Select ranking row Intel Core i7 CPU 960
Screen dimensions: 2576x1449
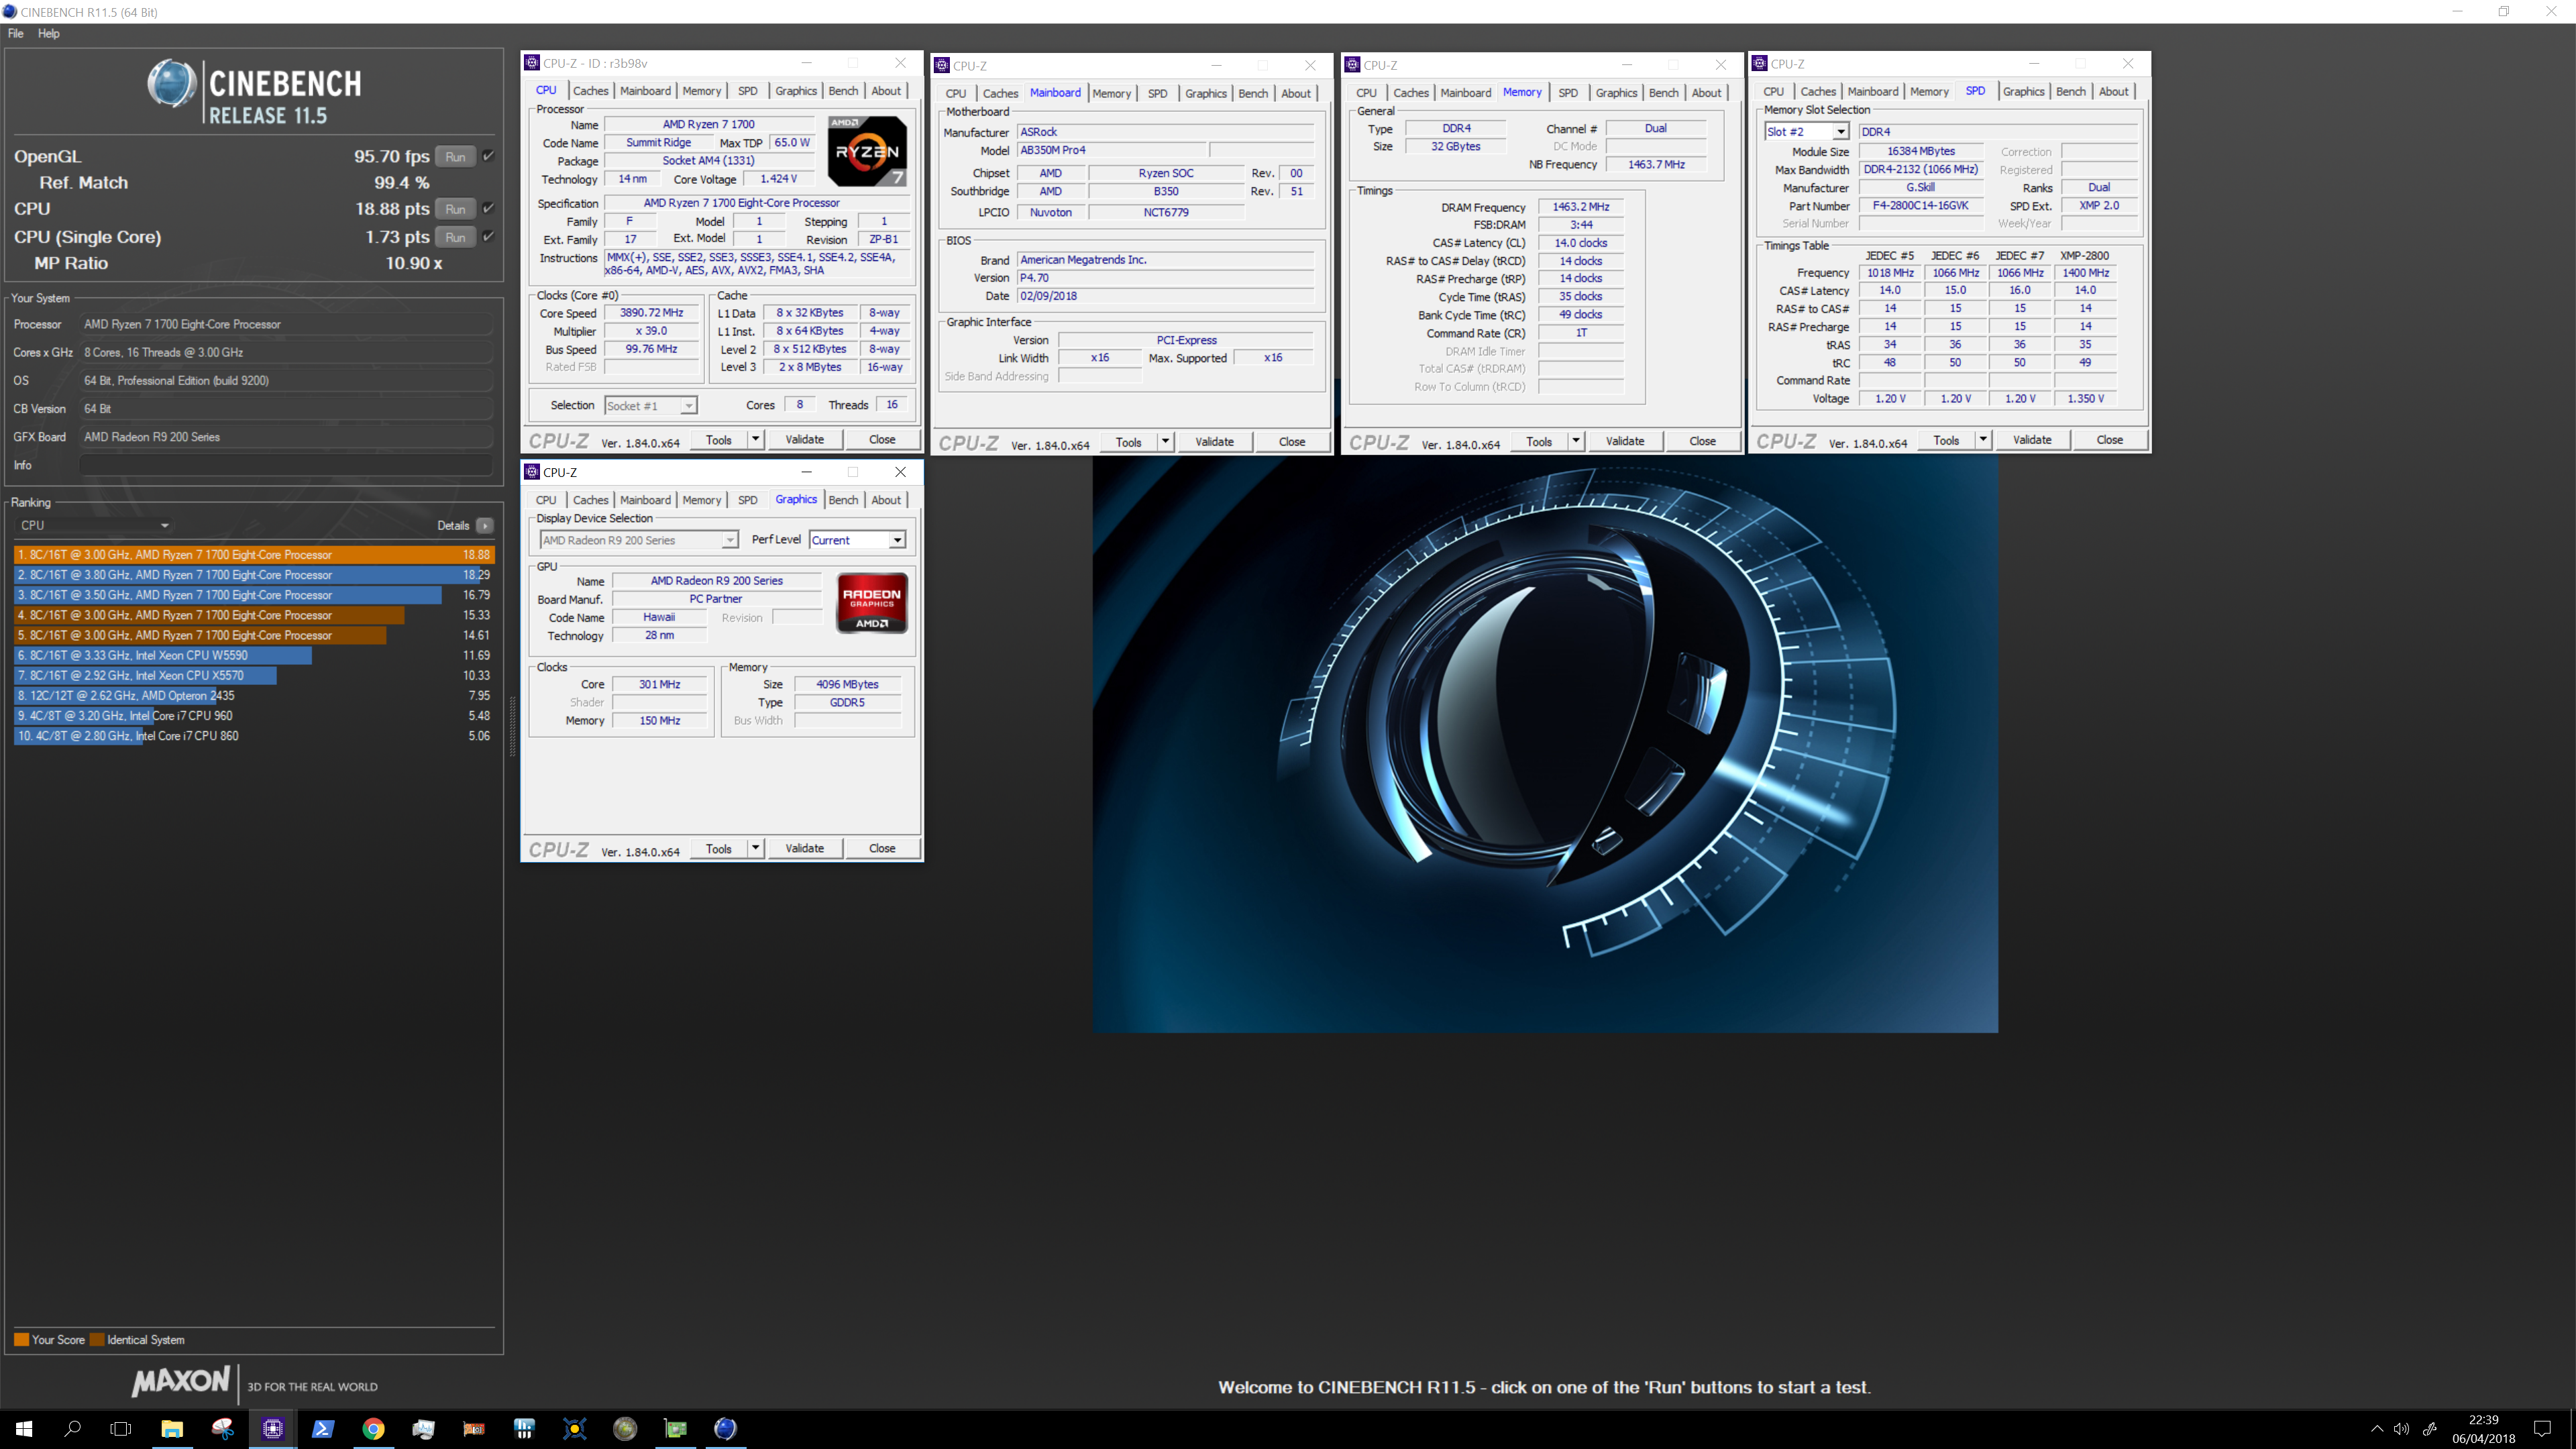coord(254,715)
